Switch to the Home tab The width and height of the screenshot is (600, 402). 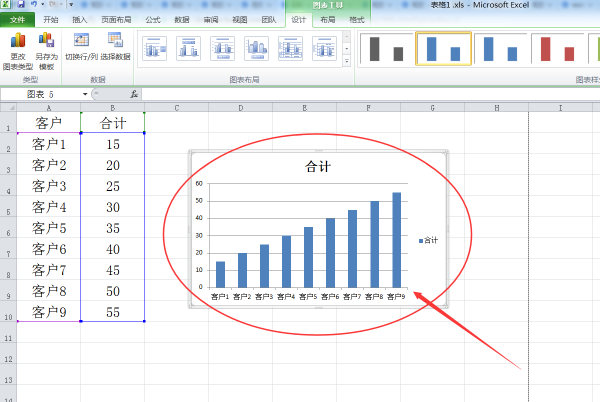51,20
